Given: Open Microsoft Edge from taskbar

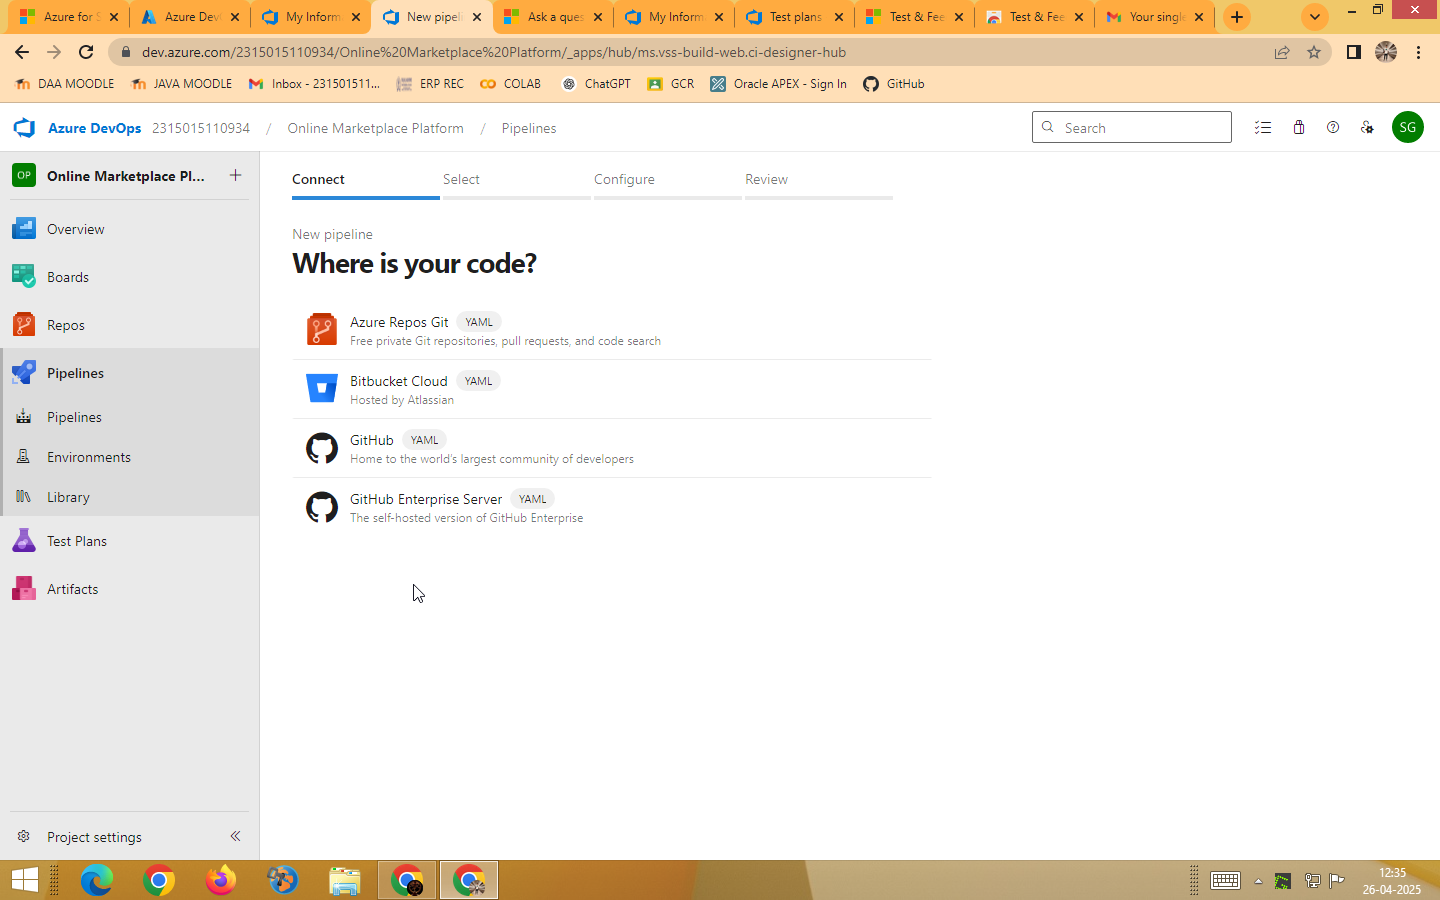Looking at the screenshot, I should click(97, 880).
